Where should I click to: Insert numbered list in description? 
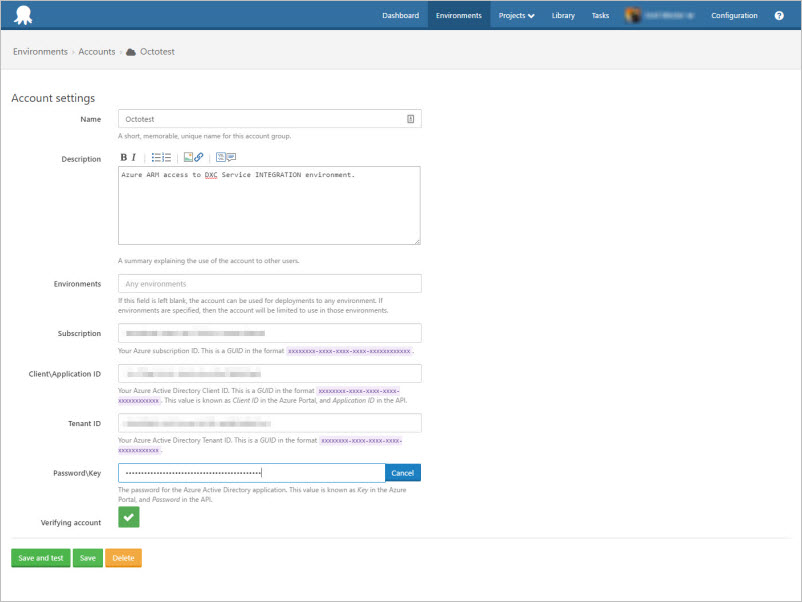click(x=167, y=157)
